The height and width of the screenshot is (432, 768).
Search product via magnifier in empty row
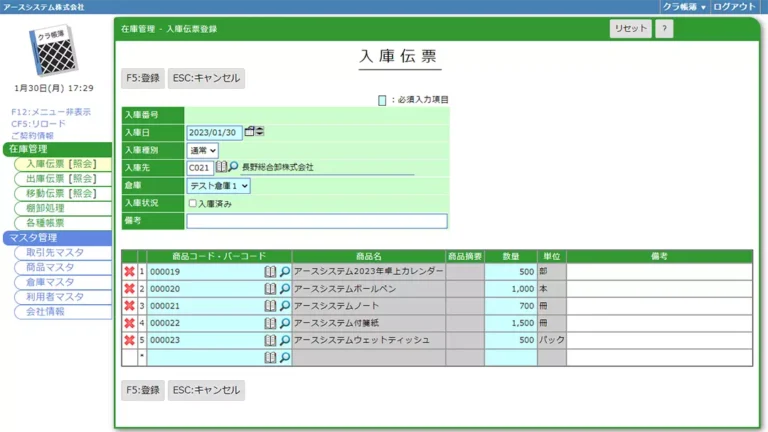[x=285, y=358]
